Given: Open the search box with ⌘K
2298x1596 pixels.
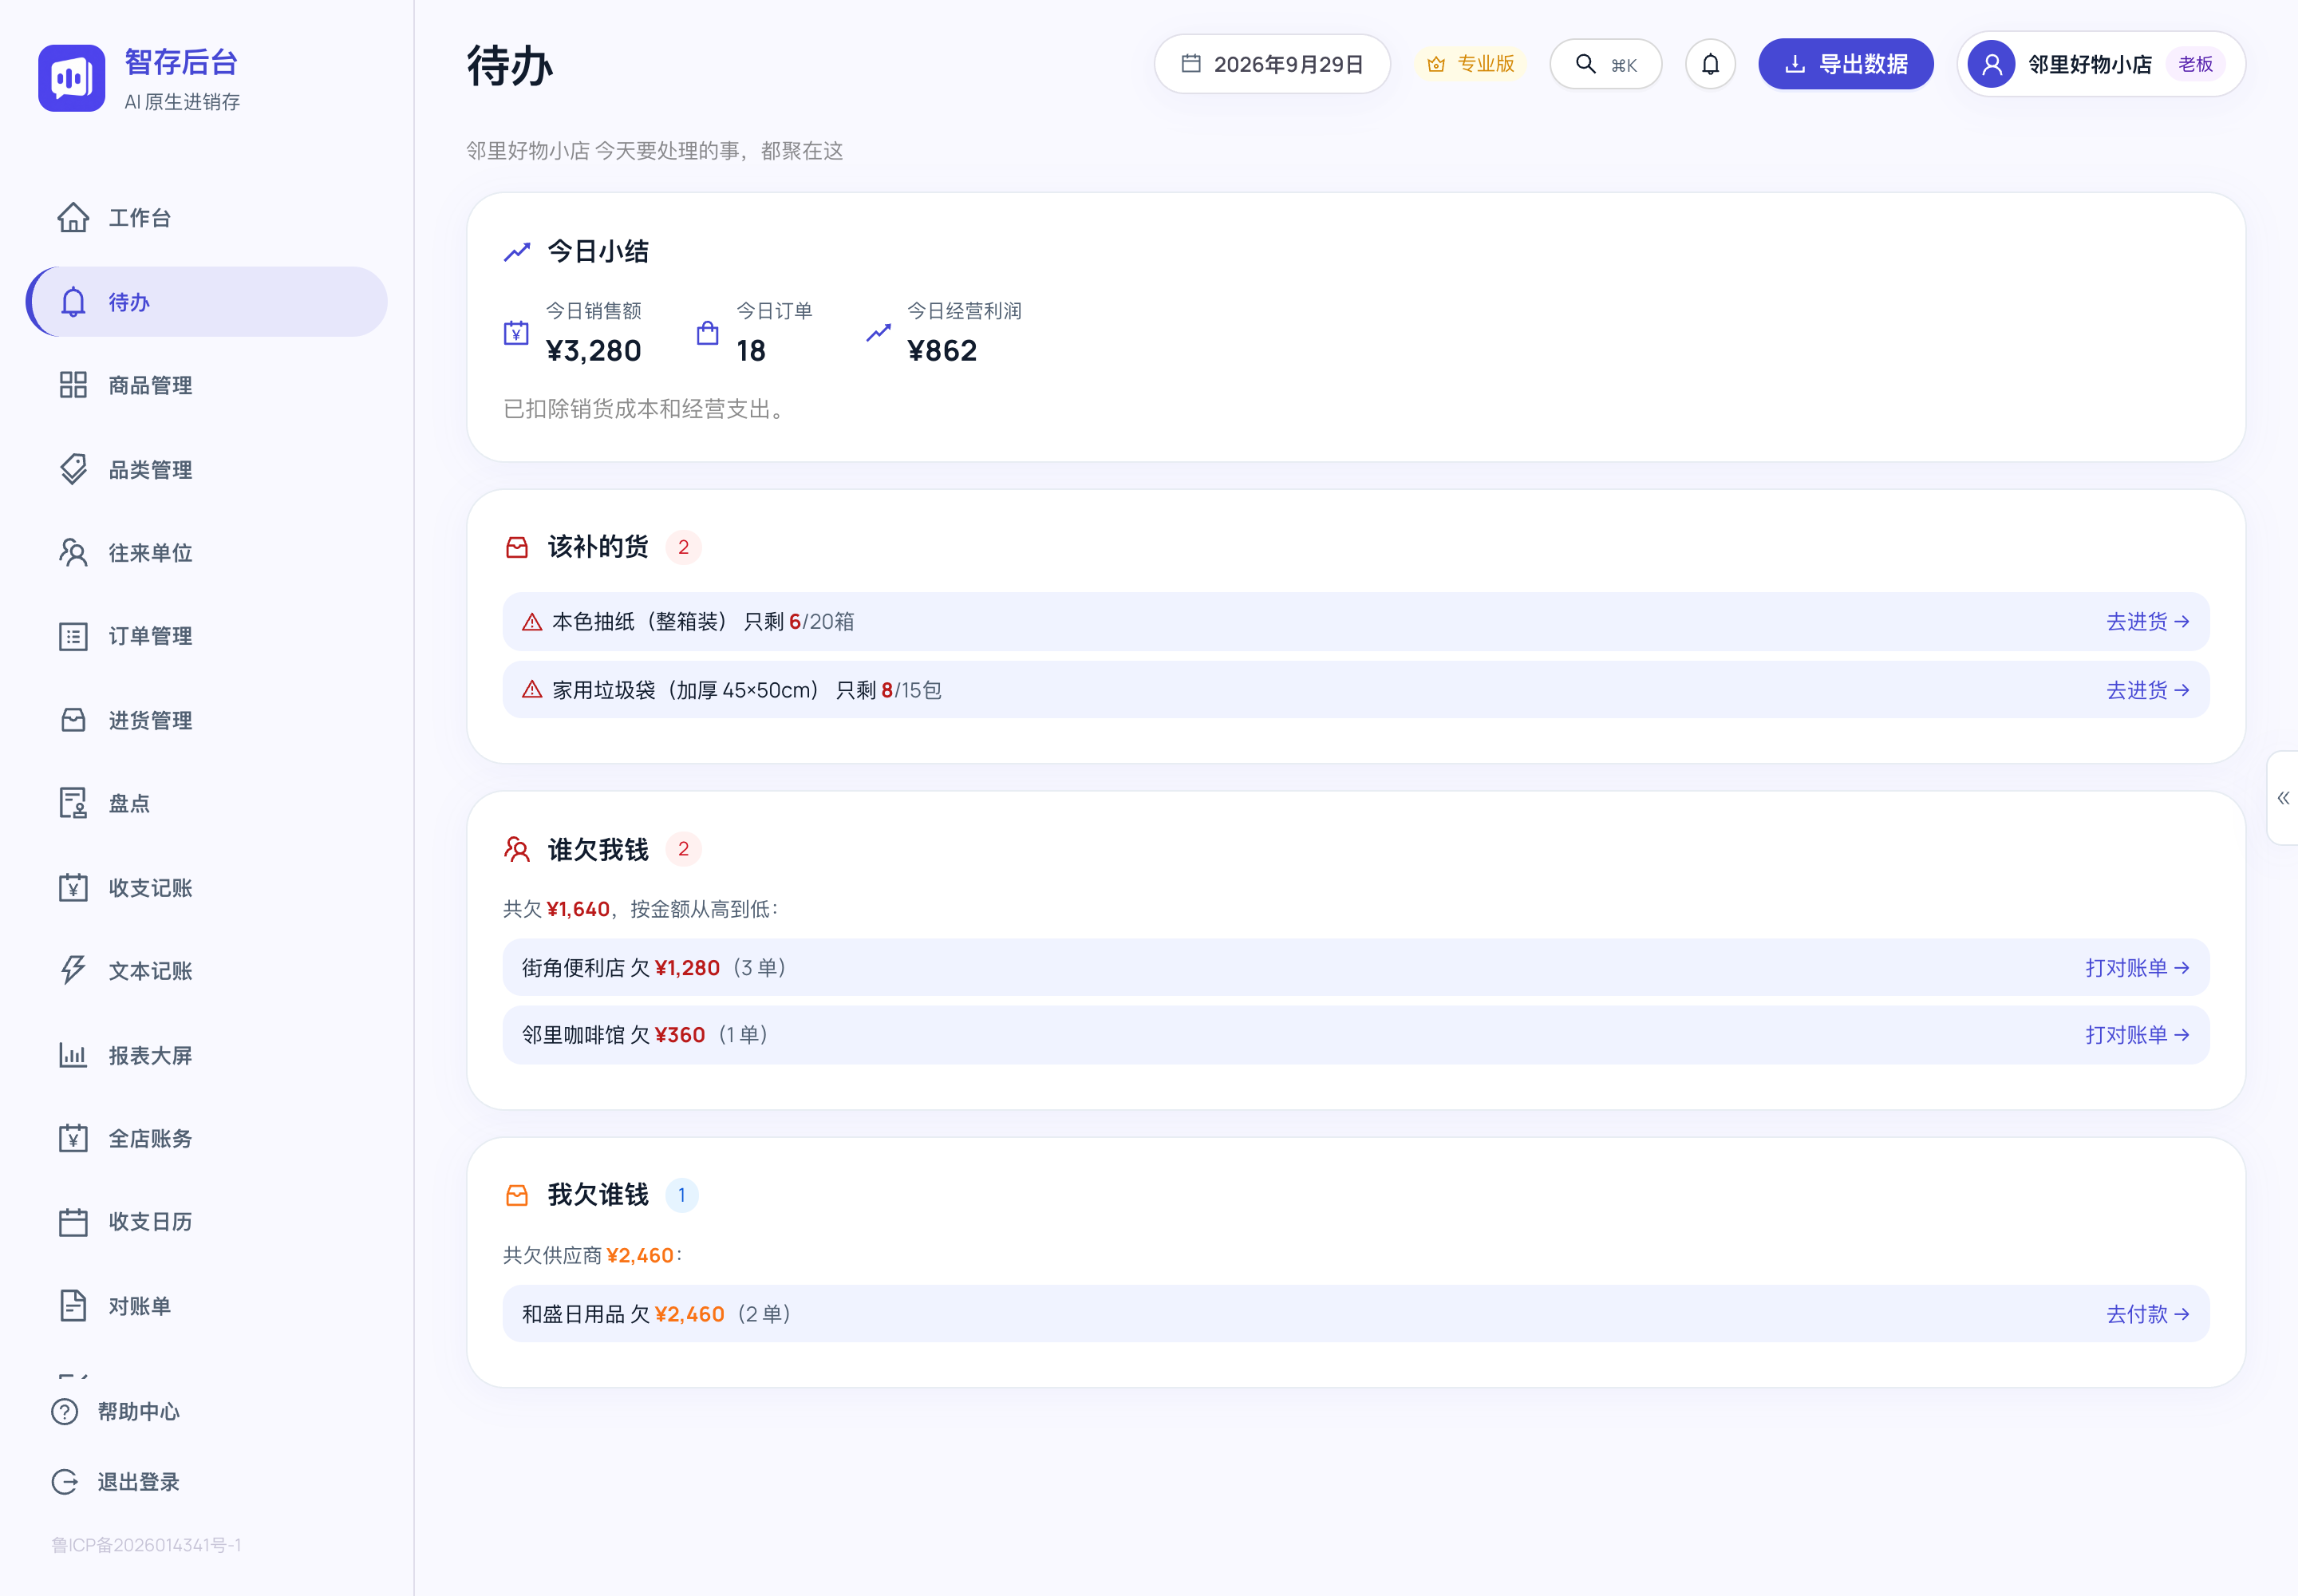Looking at the screenshot, I should [x=1606, y=64].
